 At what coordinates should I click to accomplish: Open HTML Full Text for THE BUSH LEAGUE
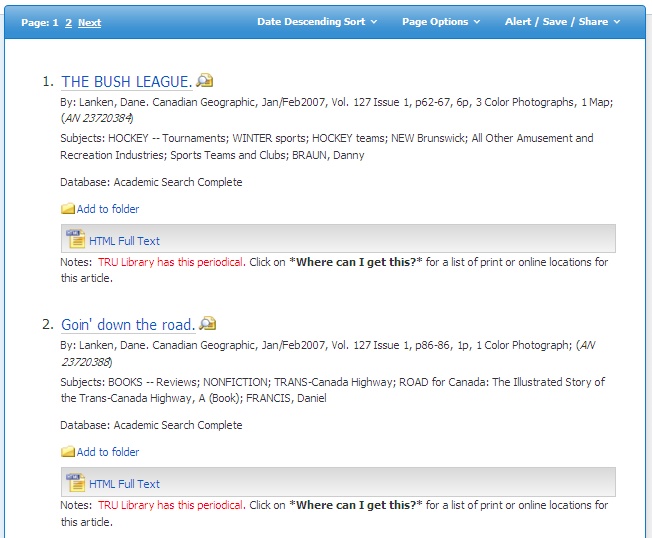(124, 241)
